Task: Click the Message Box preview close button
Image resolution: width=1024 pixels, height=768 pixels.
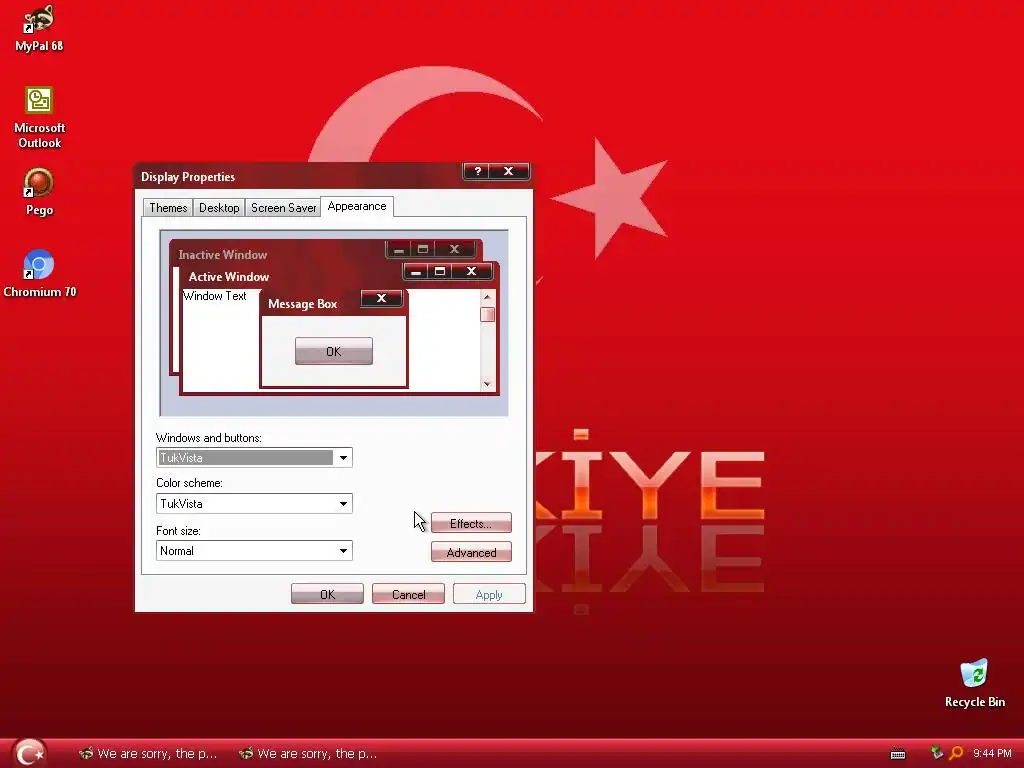Action: click(x=381, y=298)
